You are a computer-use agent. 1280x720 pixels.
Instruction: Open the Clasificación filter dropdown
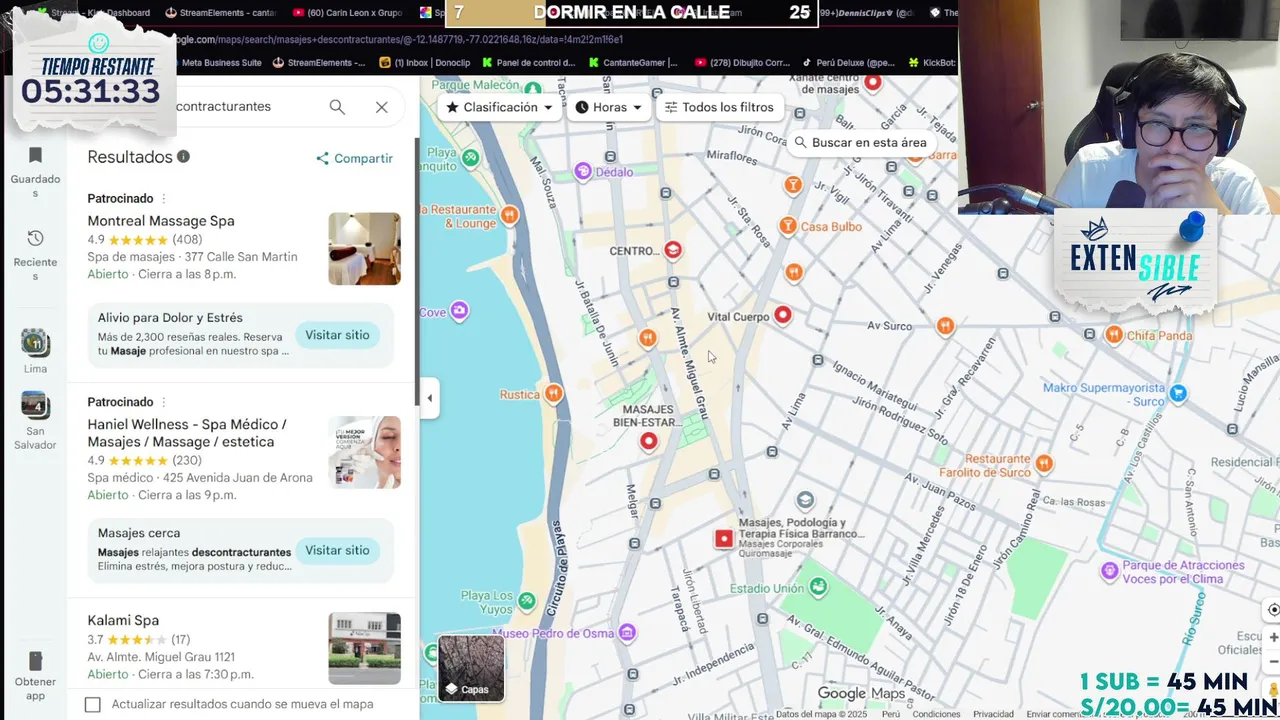pyautogui.click(x=499, y=107)
